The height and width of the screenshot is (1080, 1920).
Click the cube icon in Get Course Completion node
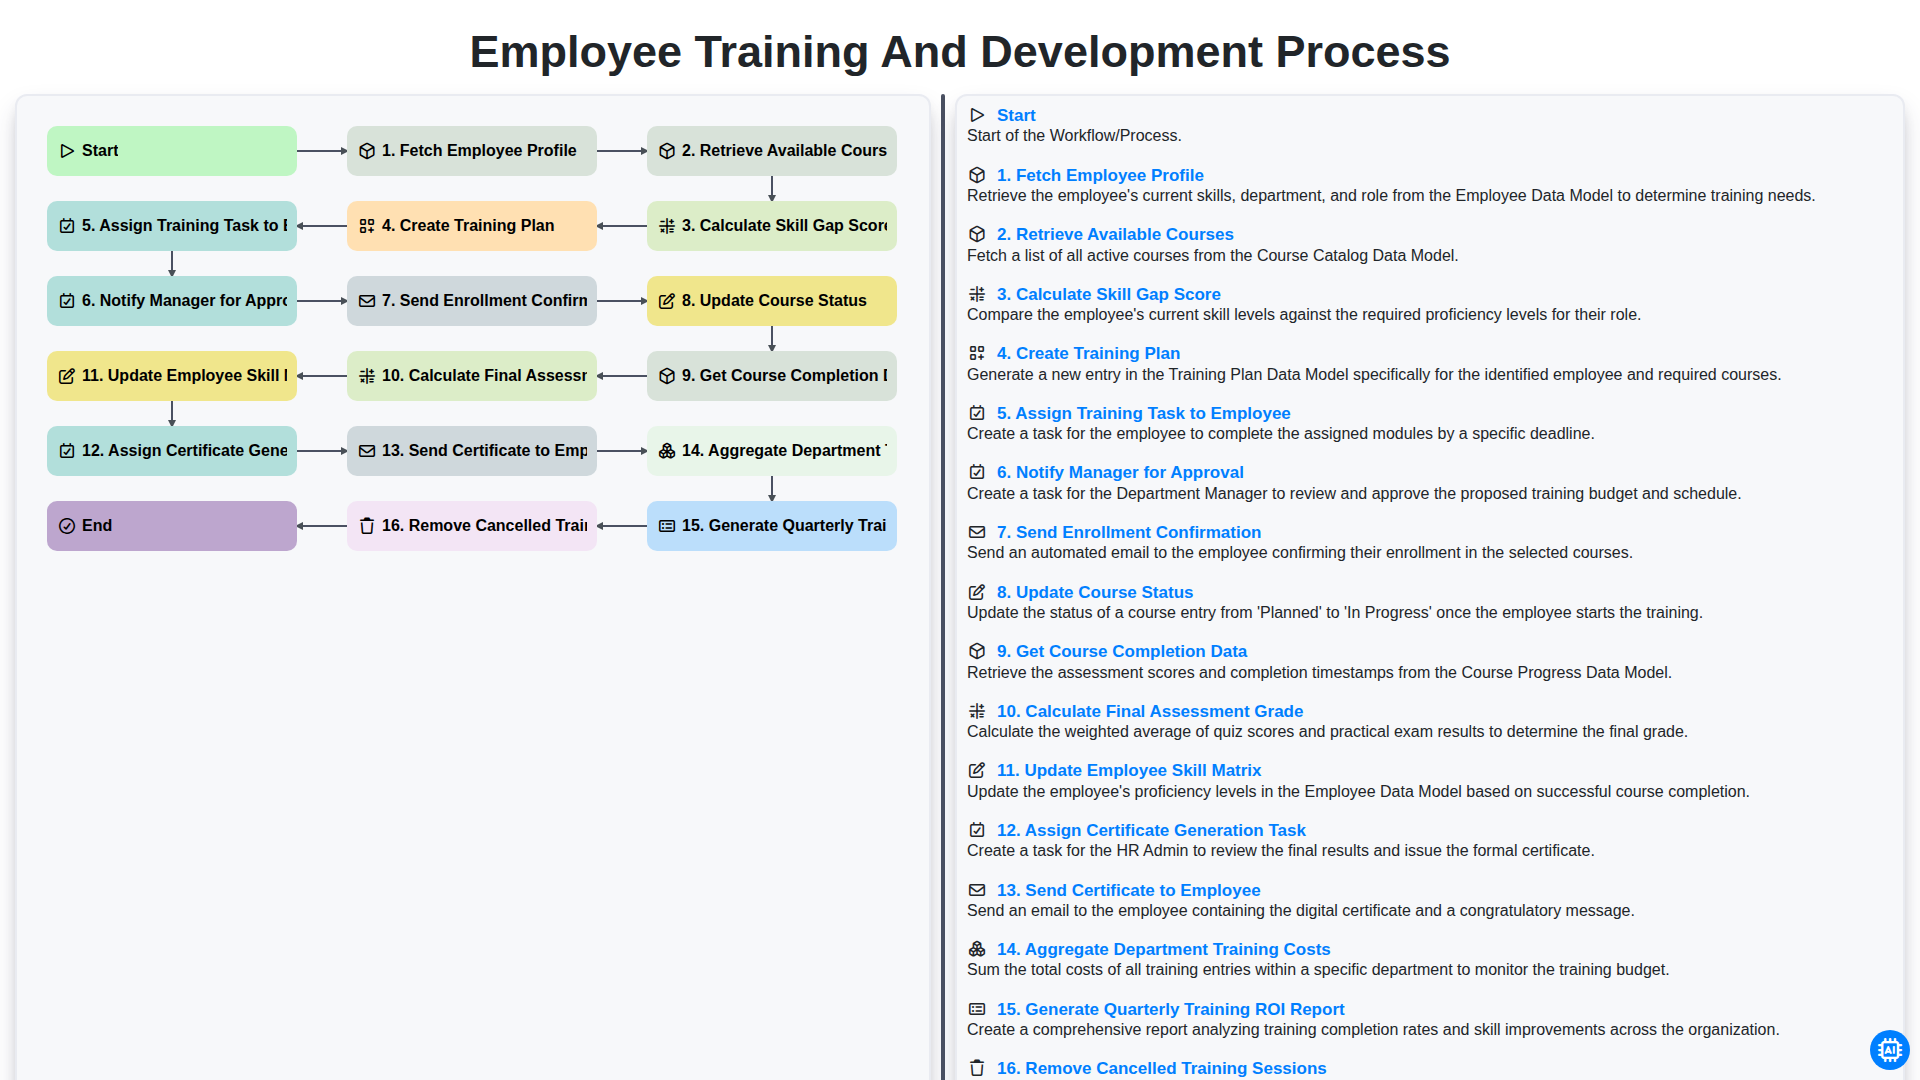point(667,376)
